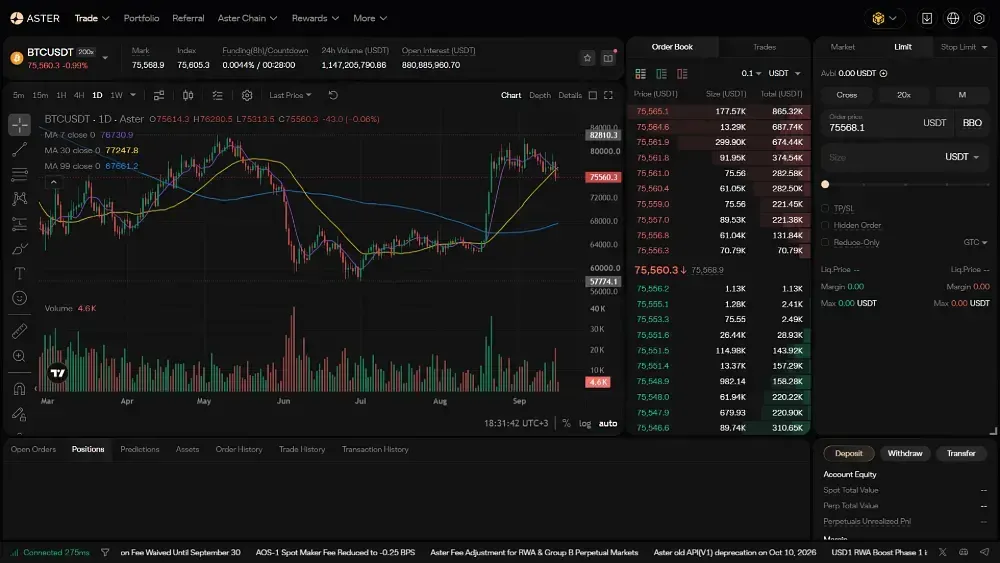Image resolution: width=1000 pixels, height=563 pixels.
Task: Show both bids and asks order book view
Action: pyautogui.click(x=640, y=74)
